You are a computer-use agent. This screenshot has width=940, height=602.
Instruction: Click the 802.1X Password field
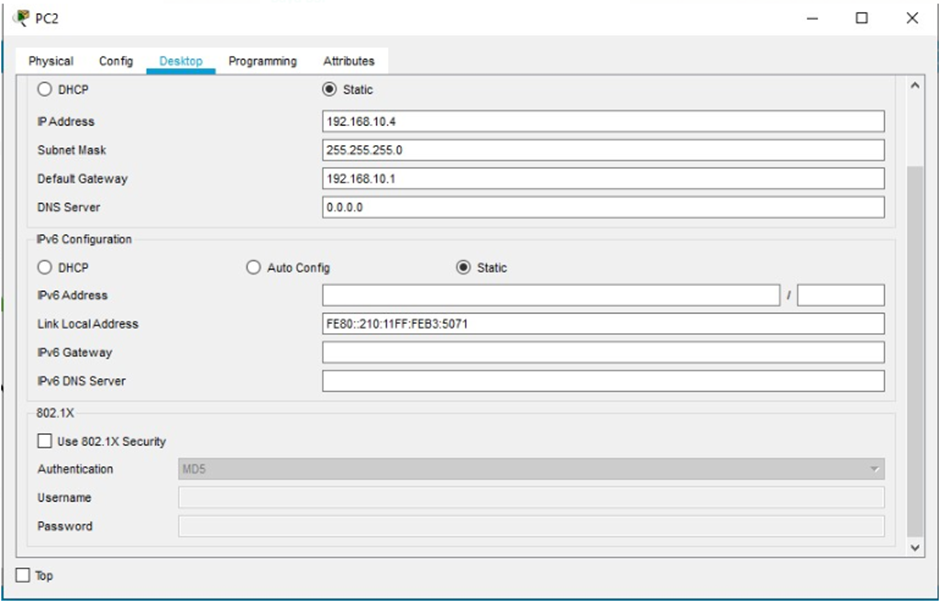coord(531,526)
